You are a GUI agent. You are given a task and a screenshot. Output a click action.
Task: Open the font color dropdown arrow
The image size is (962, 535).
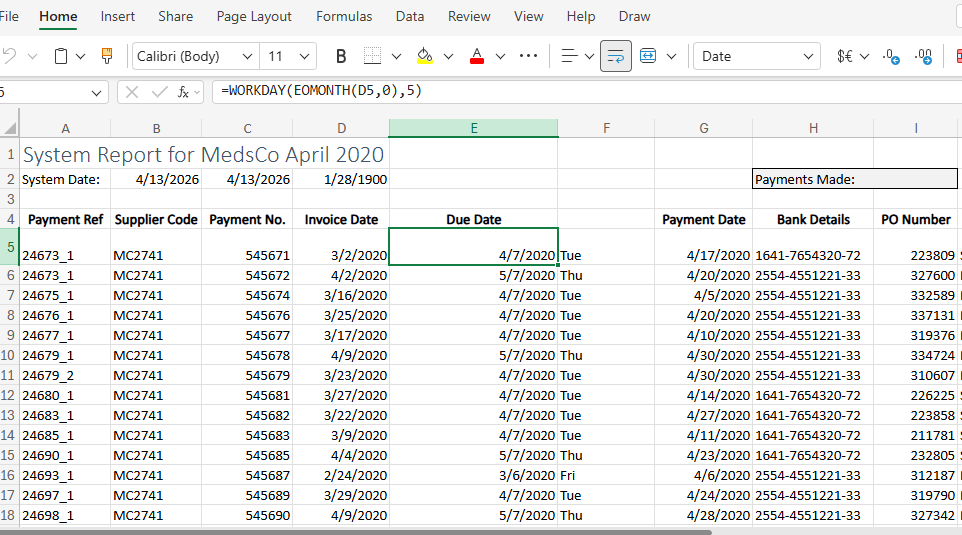(x=501, y=56)
